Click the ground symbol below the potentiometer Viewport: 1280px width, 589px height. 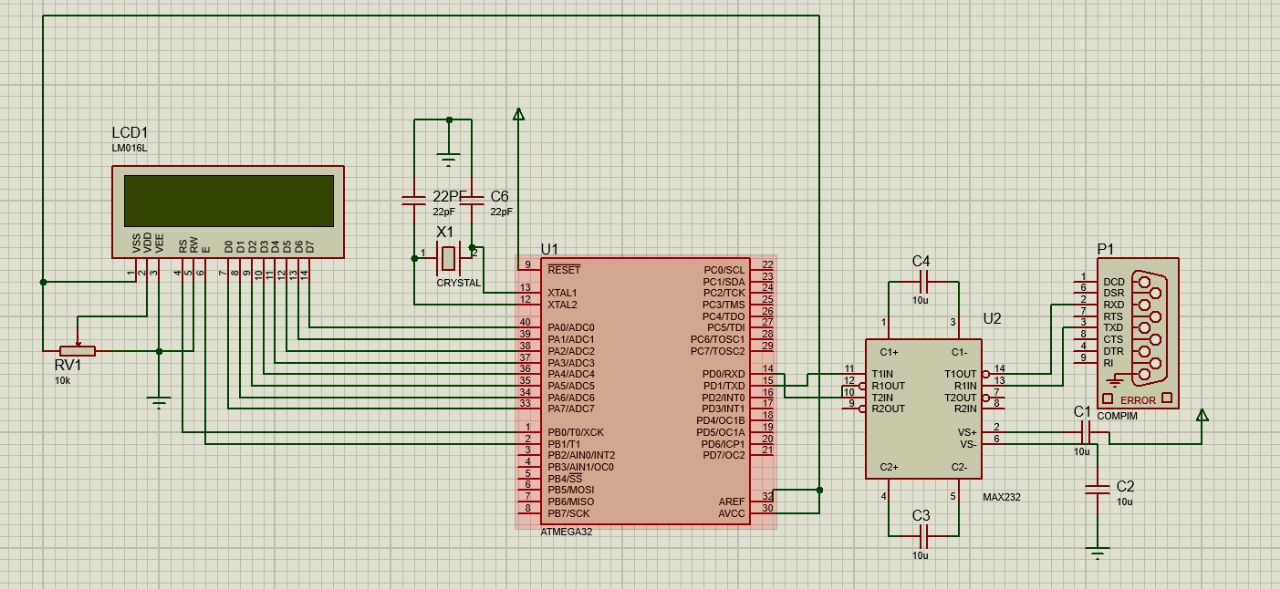158,401
